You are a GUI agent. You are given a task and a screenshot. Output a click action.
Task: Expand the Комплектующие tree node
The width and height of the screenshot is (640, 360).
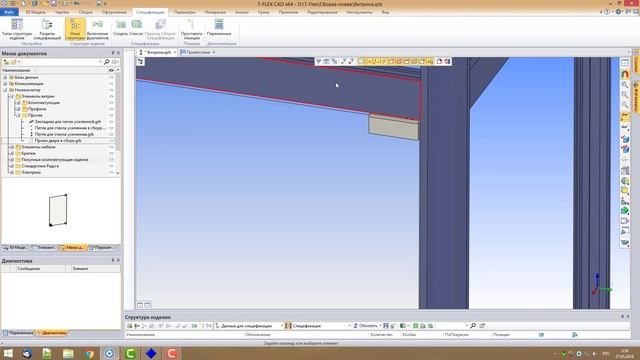18,102
